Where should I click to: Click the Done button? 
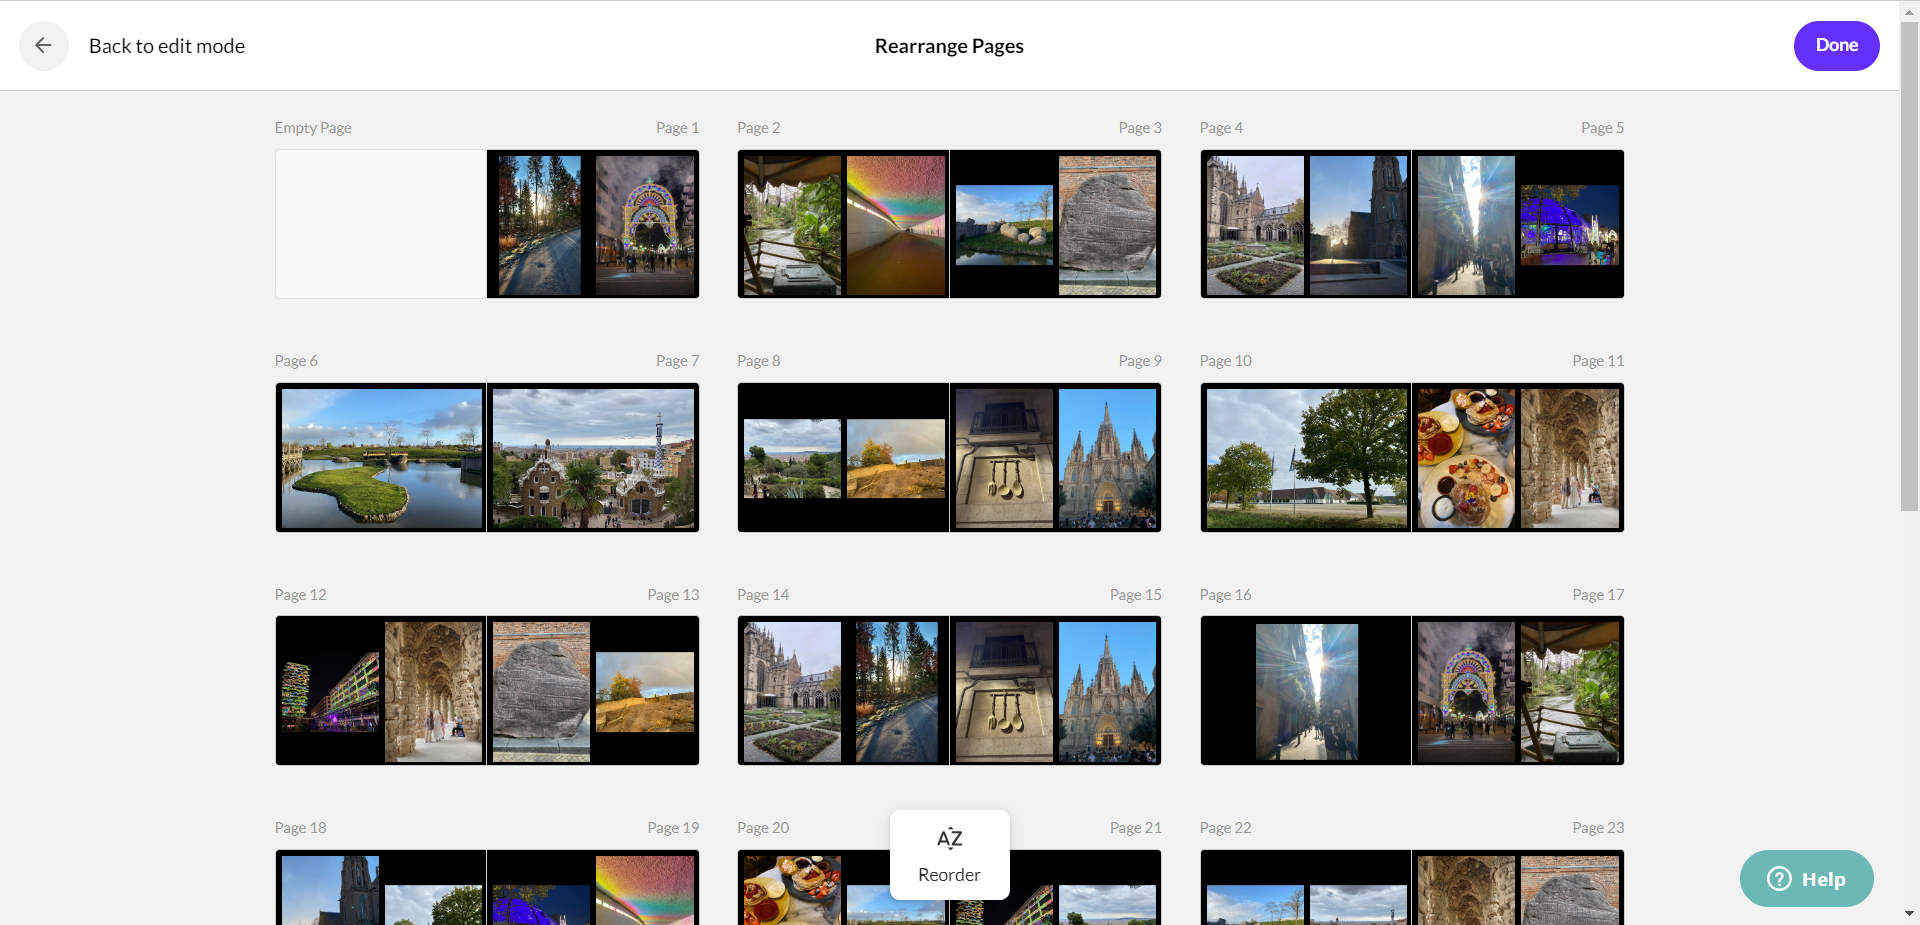pos(1836,46)
